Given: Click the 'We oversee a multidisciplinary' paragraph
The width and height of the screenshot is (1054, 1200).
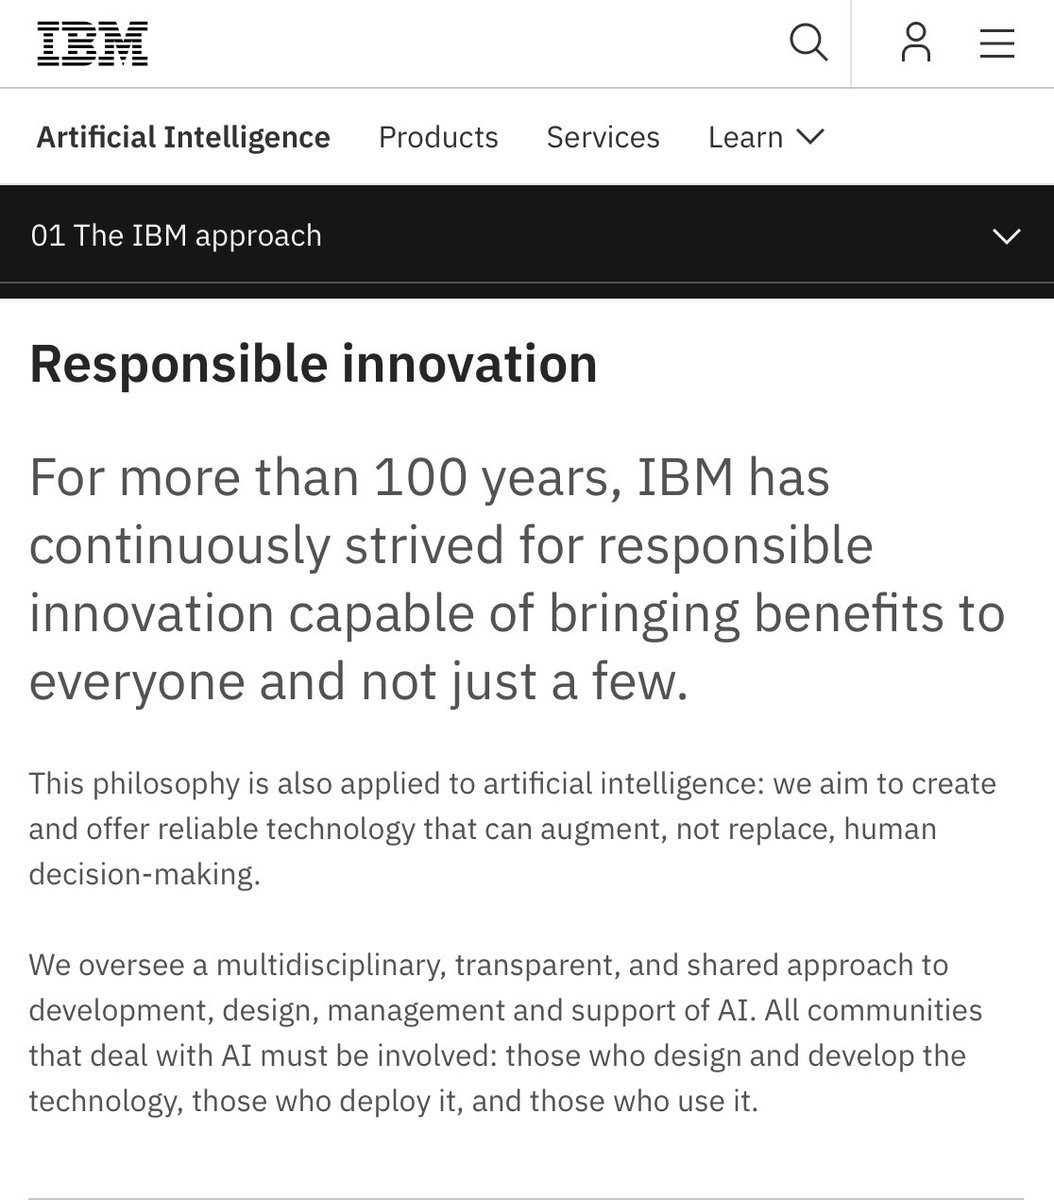Looking at the screenshot, I should [505, 1033].
